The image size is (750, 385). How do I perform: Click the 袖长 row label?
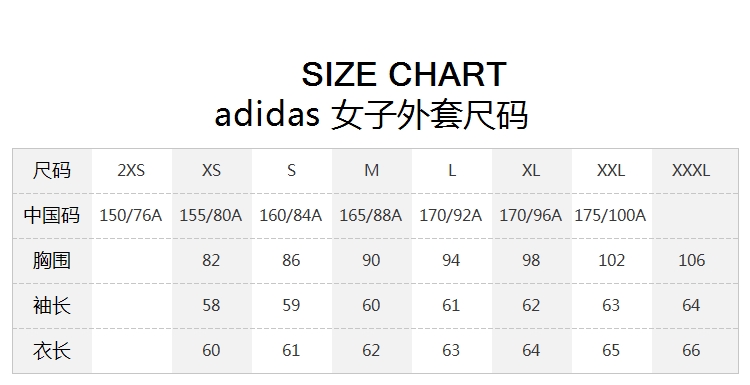52,305
